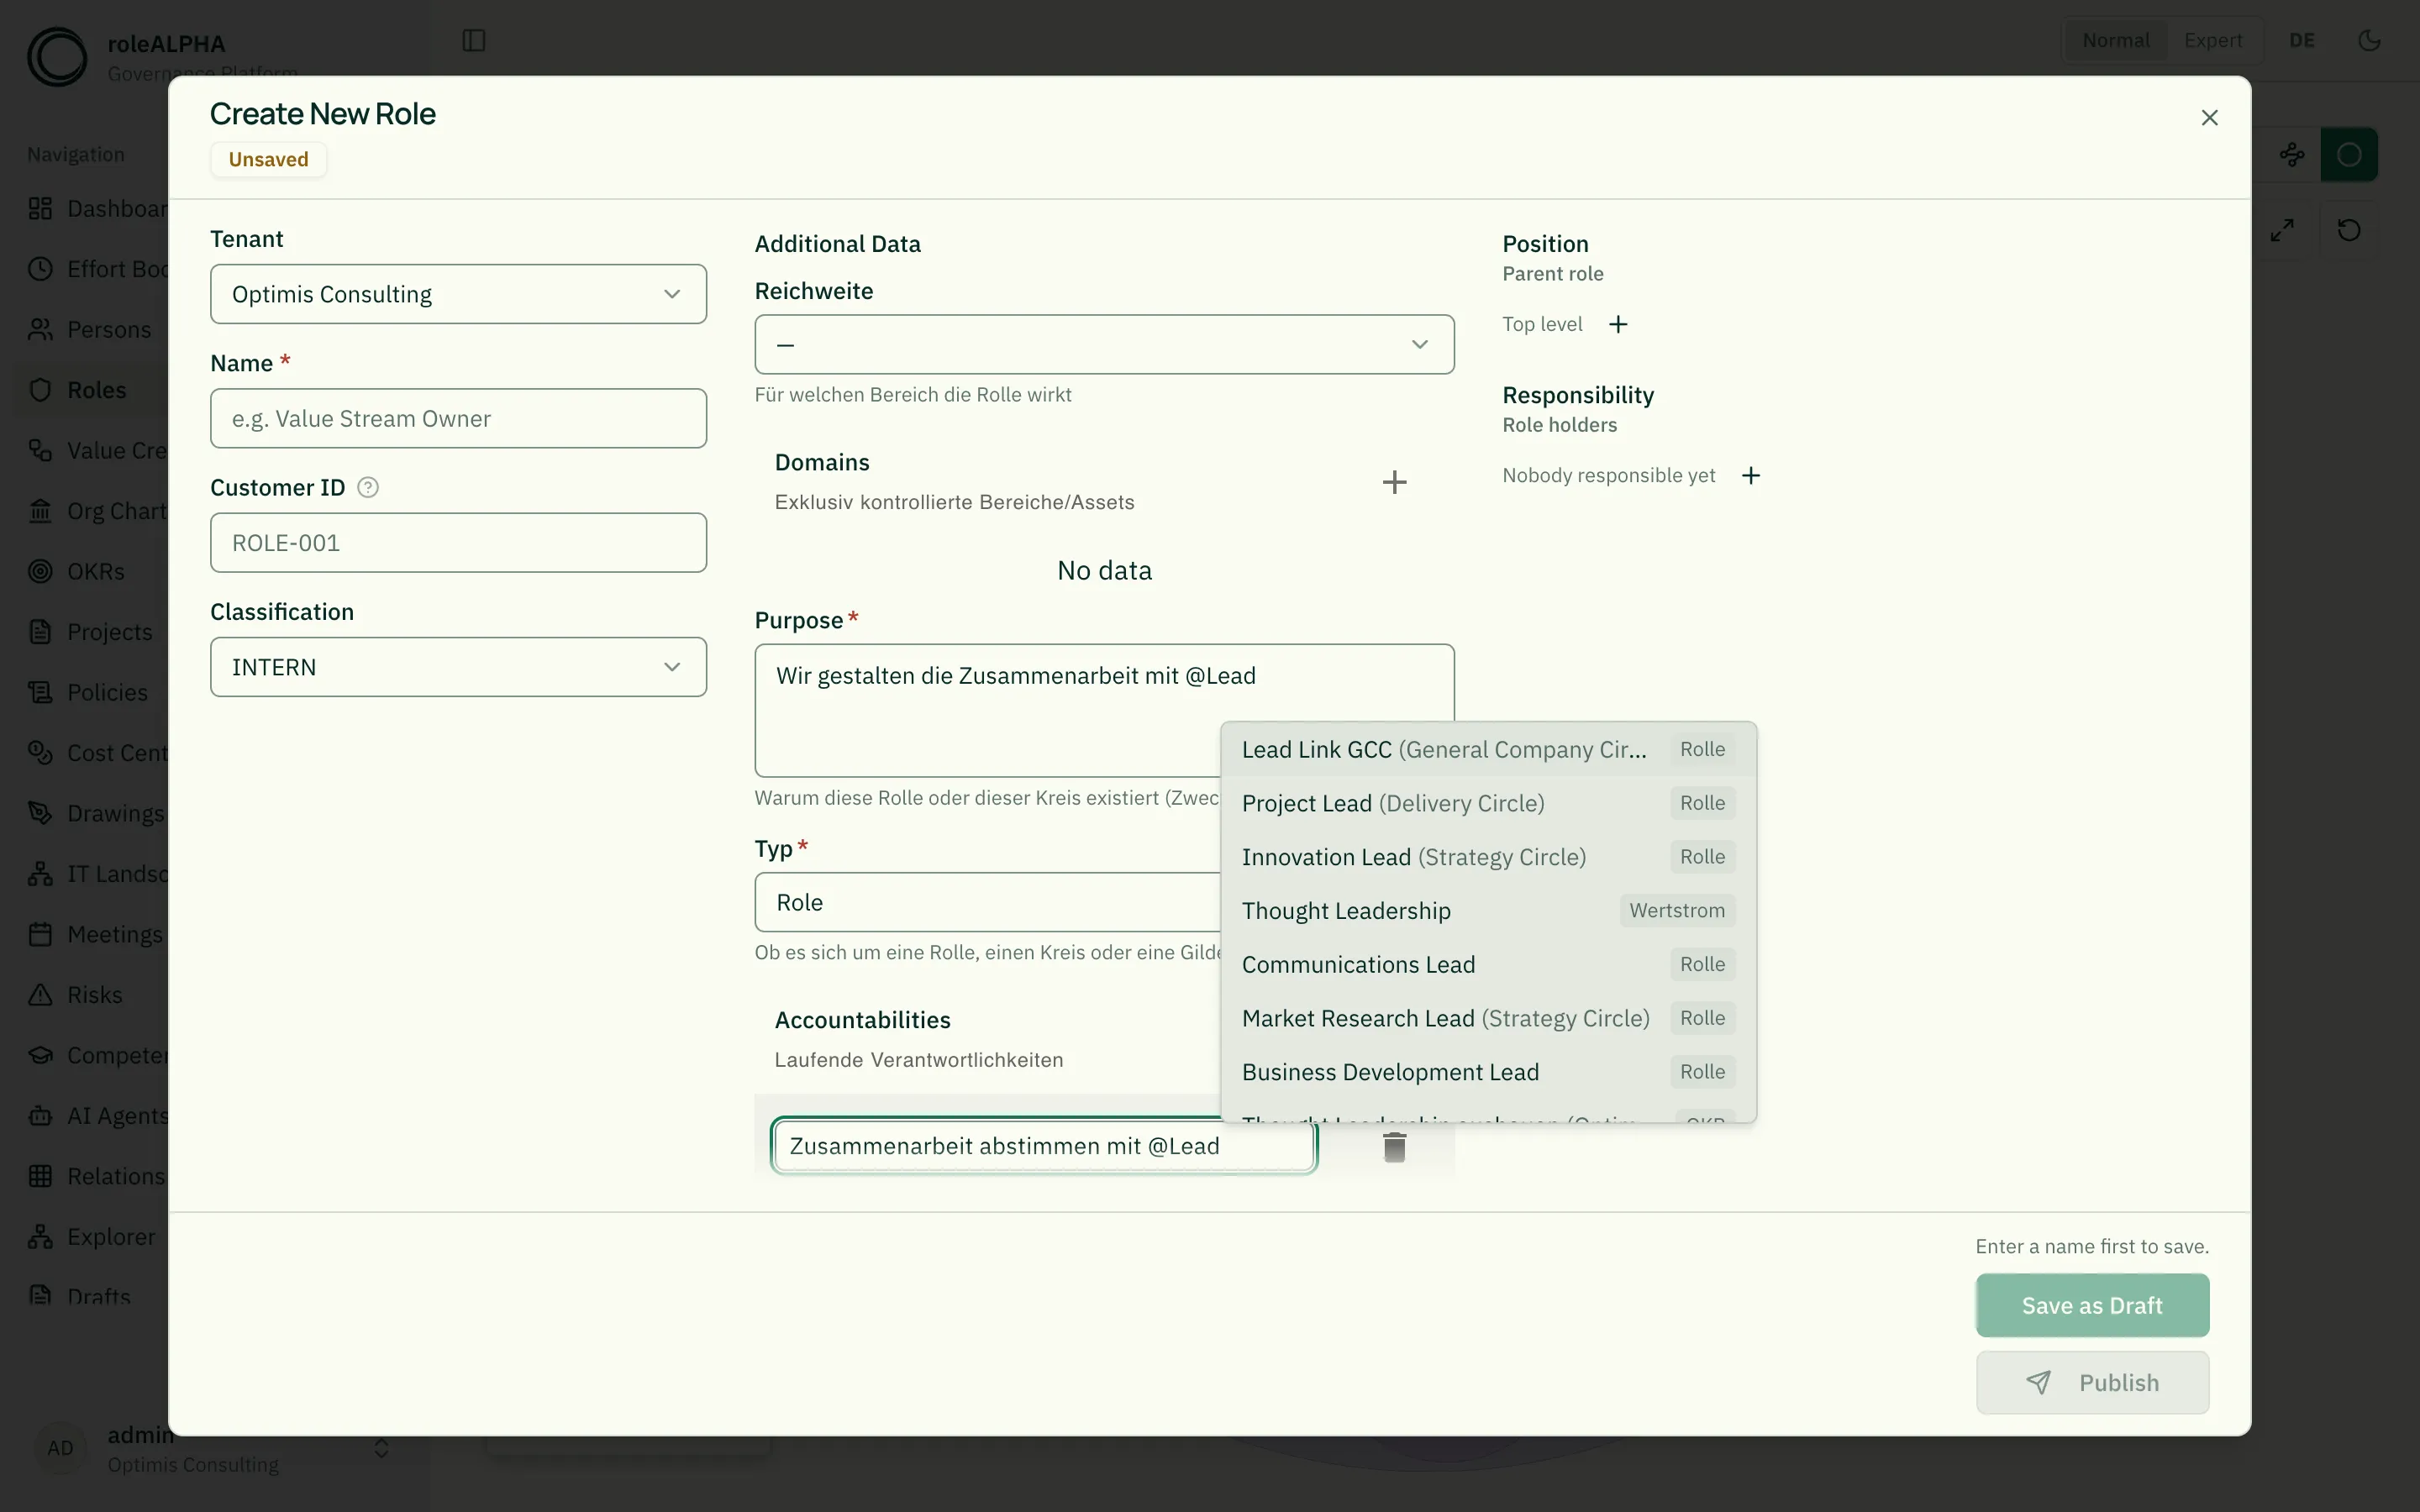Click Save as Draft button
Screen dimensions: 2420x1512
point(2092,1305)
